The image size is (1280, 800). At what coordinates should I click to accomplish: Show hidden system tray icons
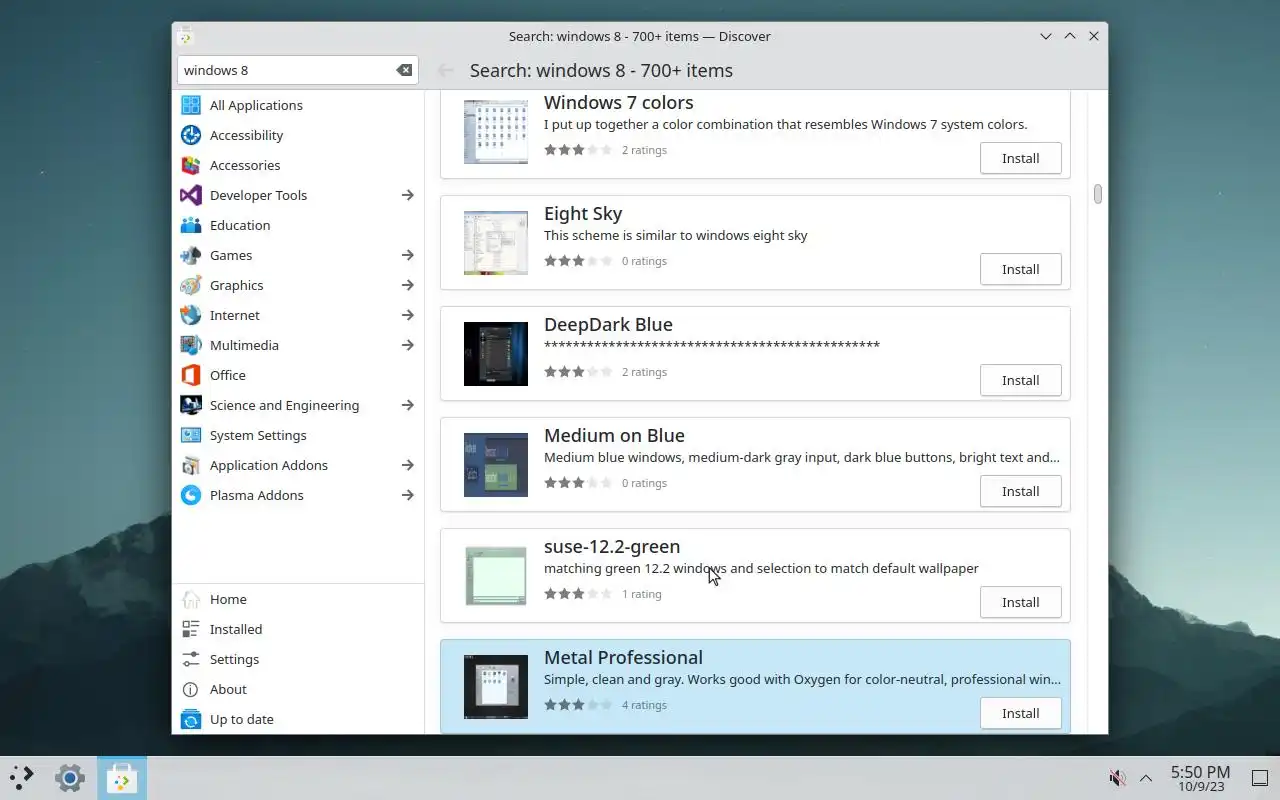tap(1146, 777)
